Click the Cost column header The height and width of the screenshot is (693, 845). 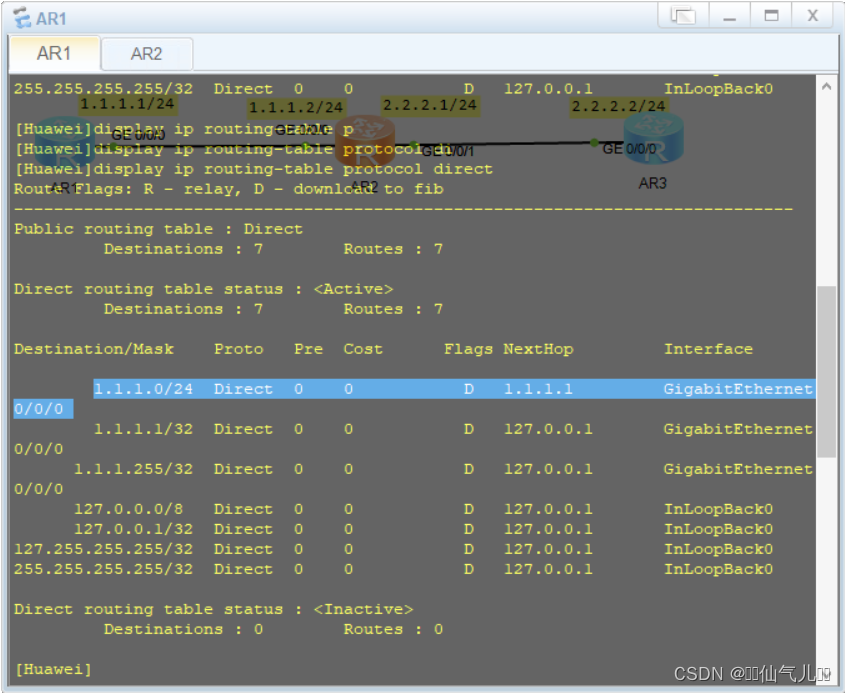(363, 349)
